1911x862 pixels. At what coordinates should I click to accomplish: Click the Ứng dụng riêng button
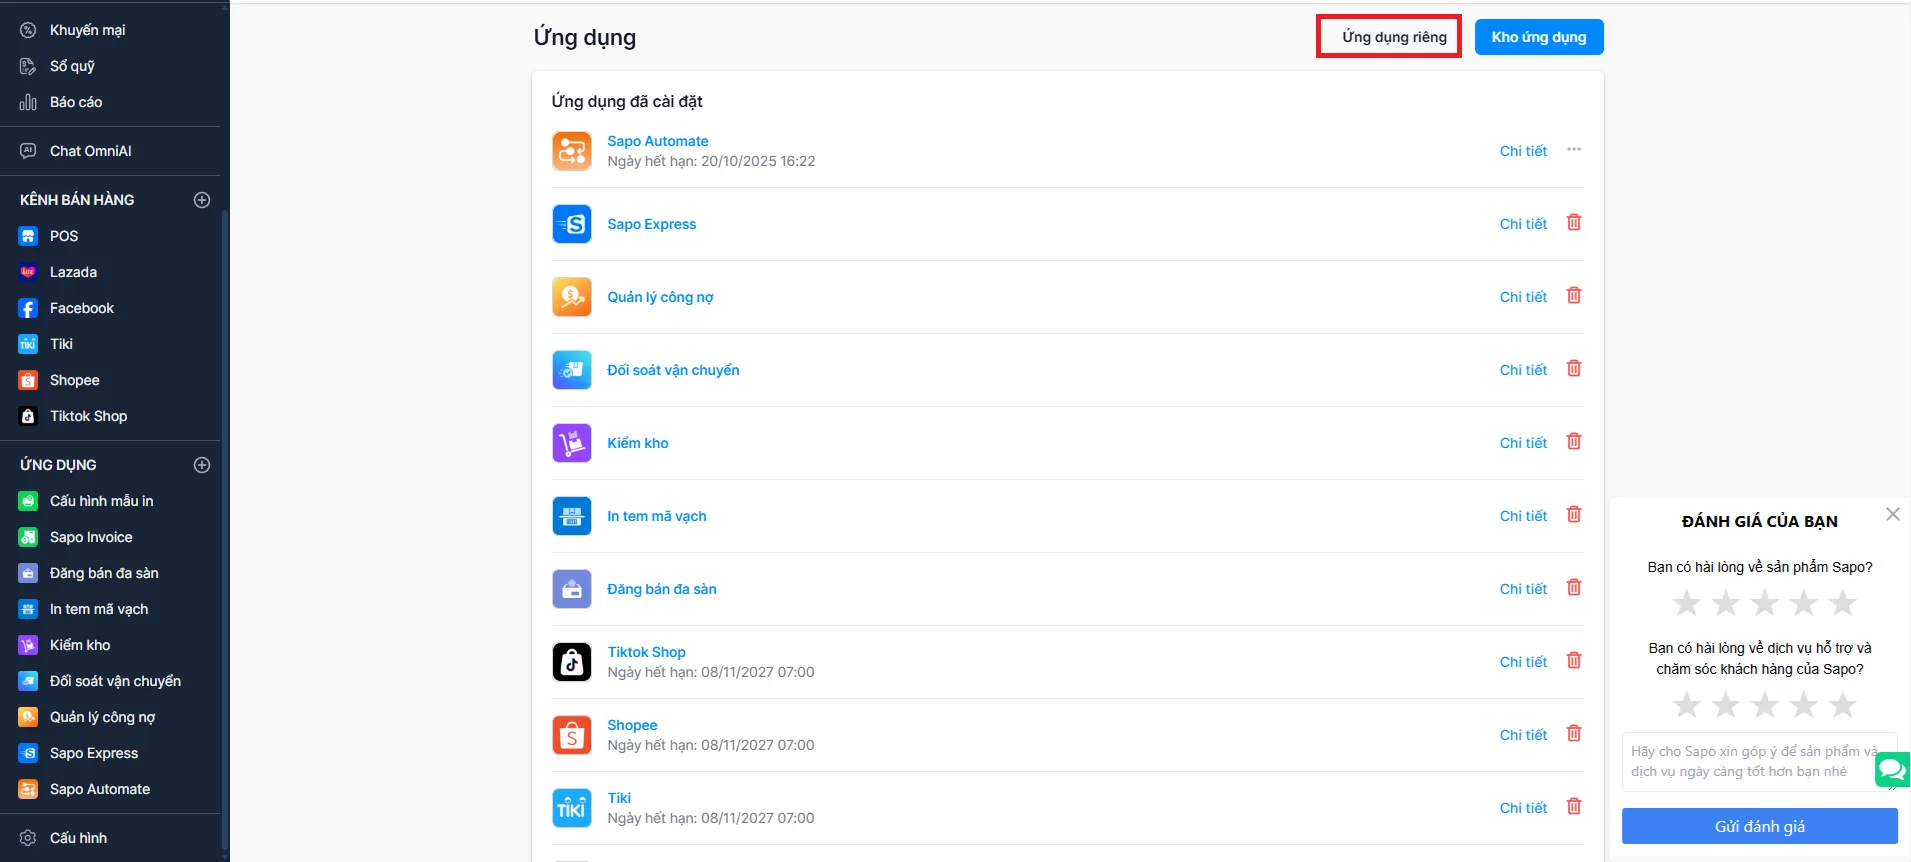click(x=1394, y=37)
